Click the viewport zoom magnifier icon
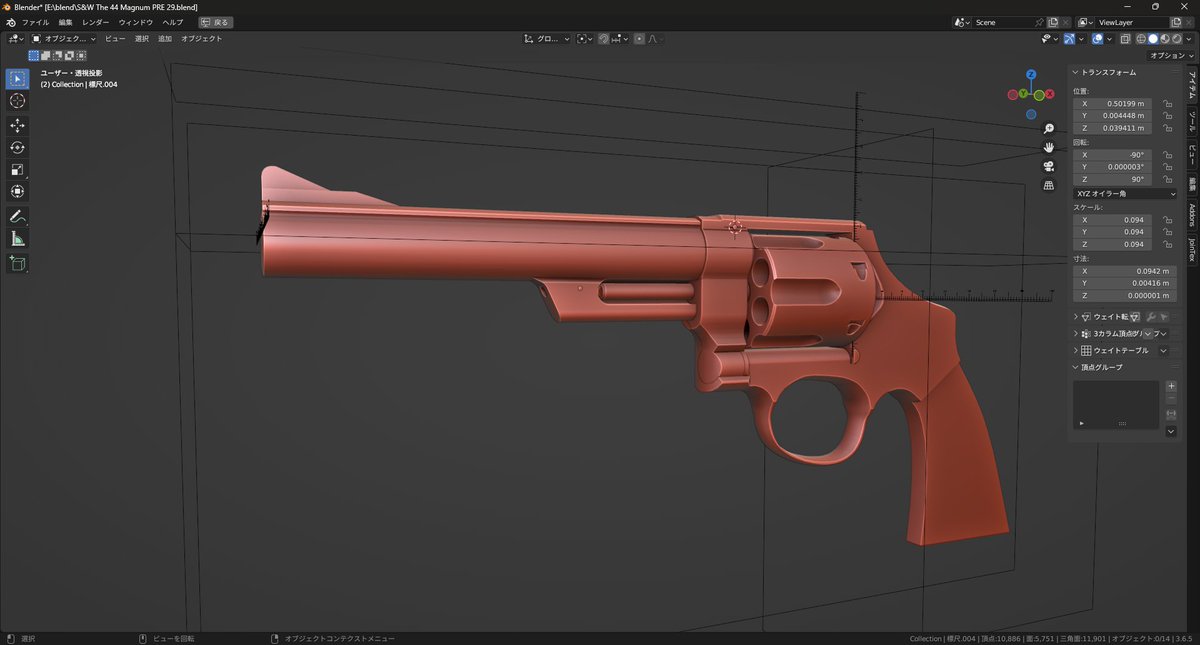 pyautogui.click(x=1049, y=129)
